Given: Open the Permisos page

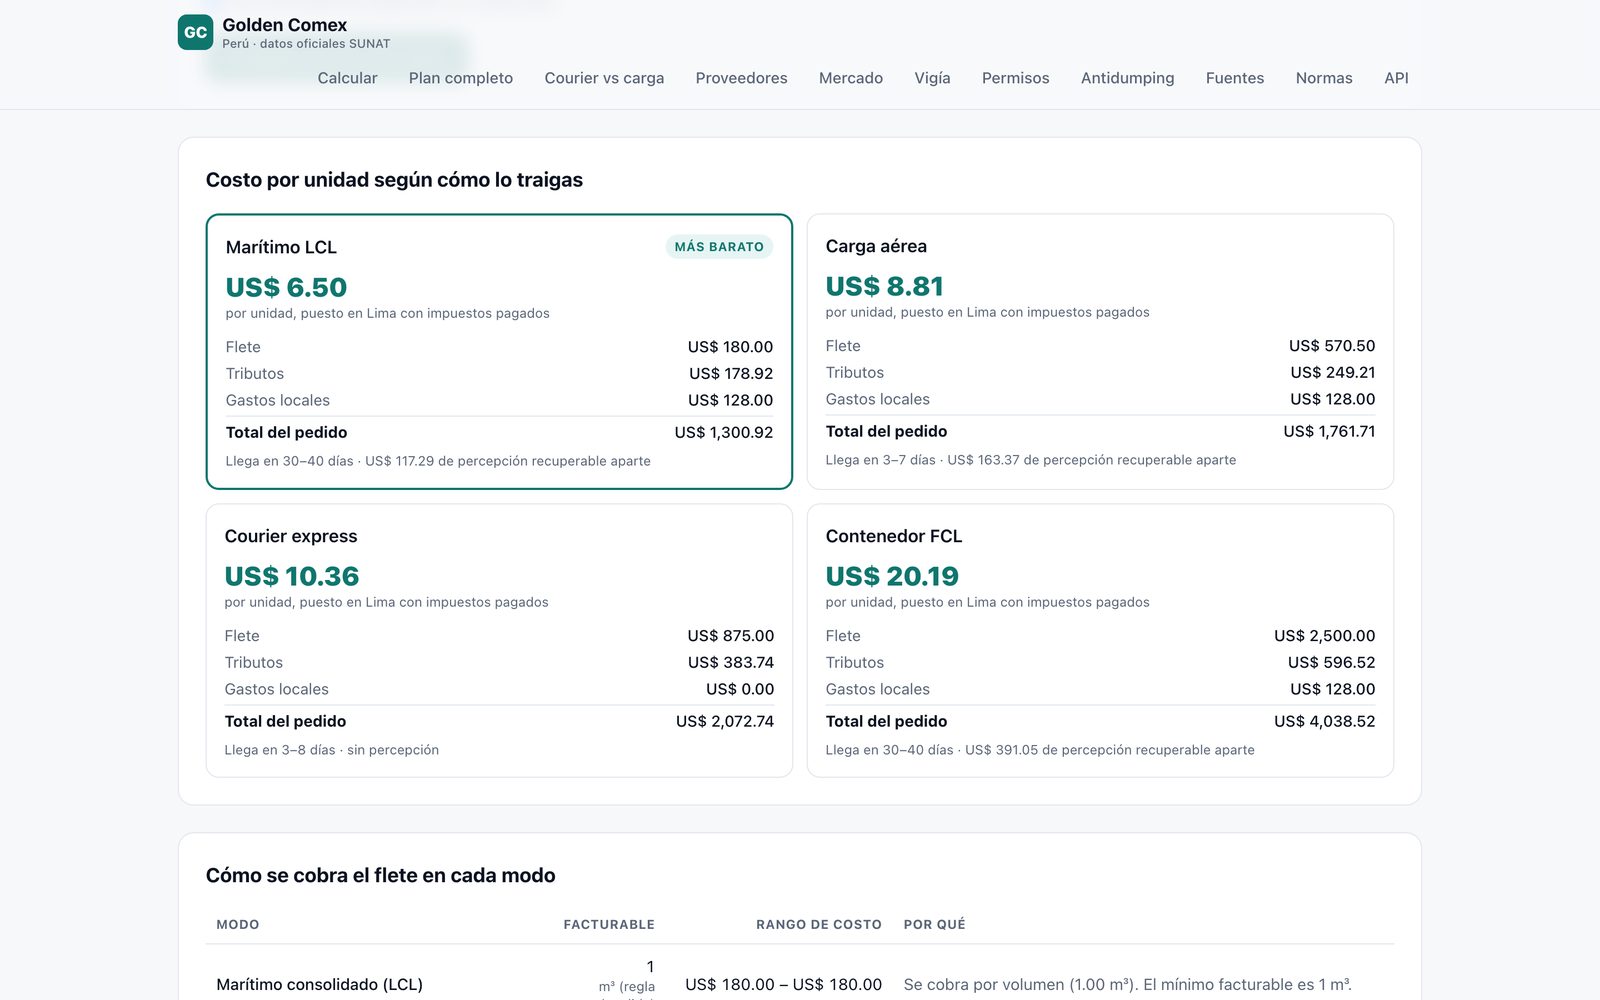Looking at the screenshot, I should click(x=1015, y=78).
